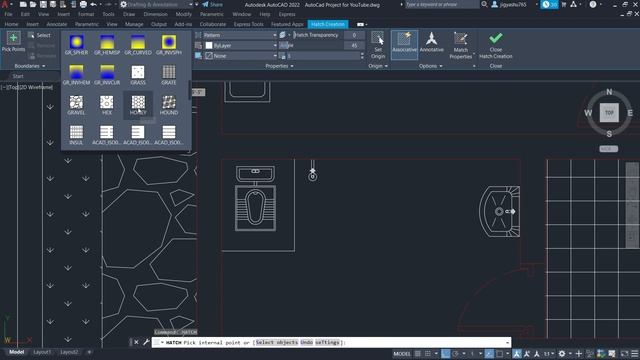Image resolution: width=640 pixels, height=360 pixels.
Task: Expand the Boundaries panel
Action: [x=30, y=66]
